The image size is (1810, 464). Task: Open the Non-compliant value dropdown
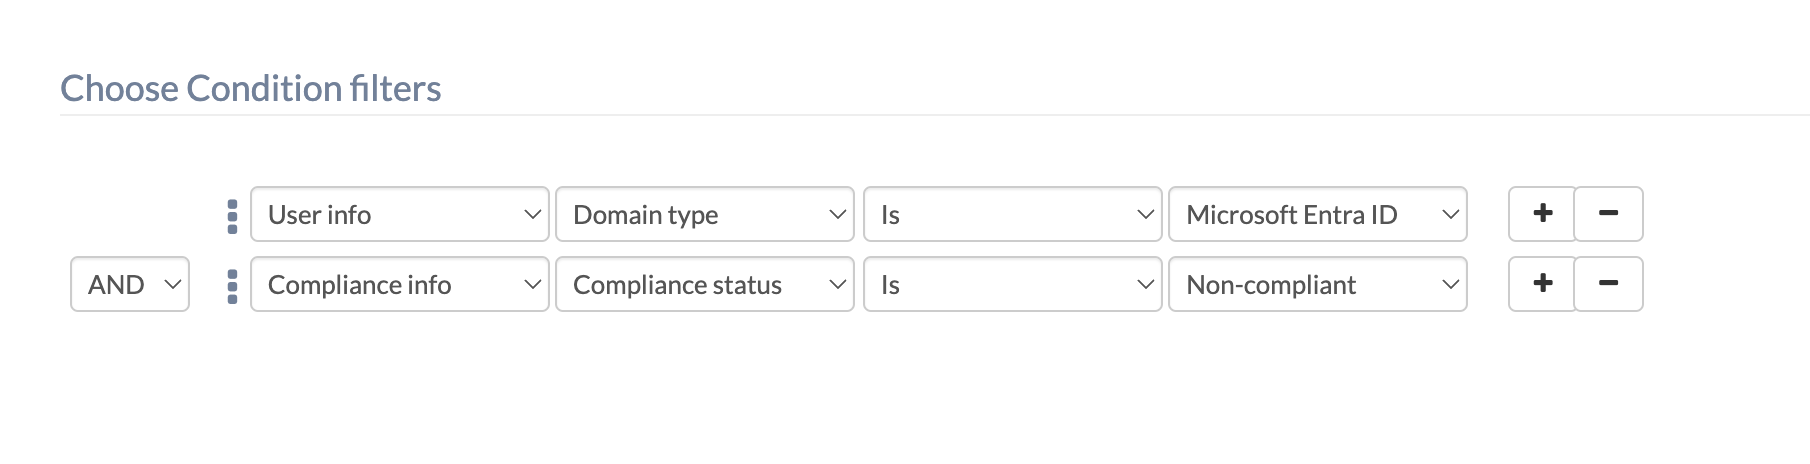point(1318,284)
